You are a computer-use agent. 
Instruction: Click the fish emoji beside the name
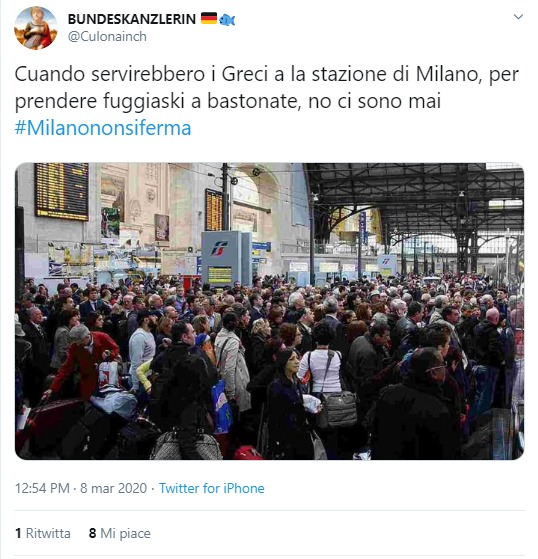[227, 20]
